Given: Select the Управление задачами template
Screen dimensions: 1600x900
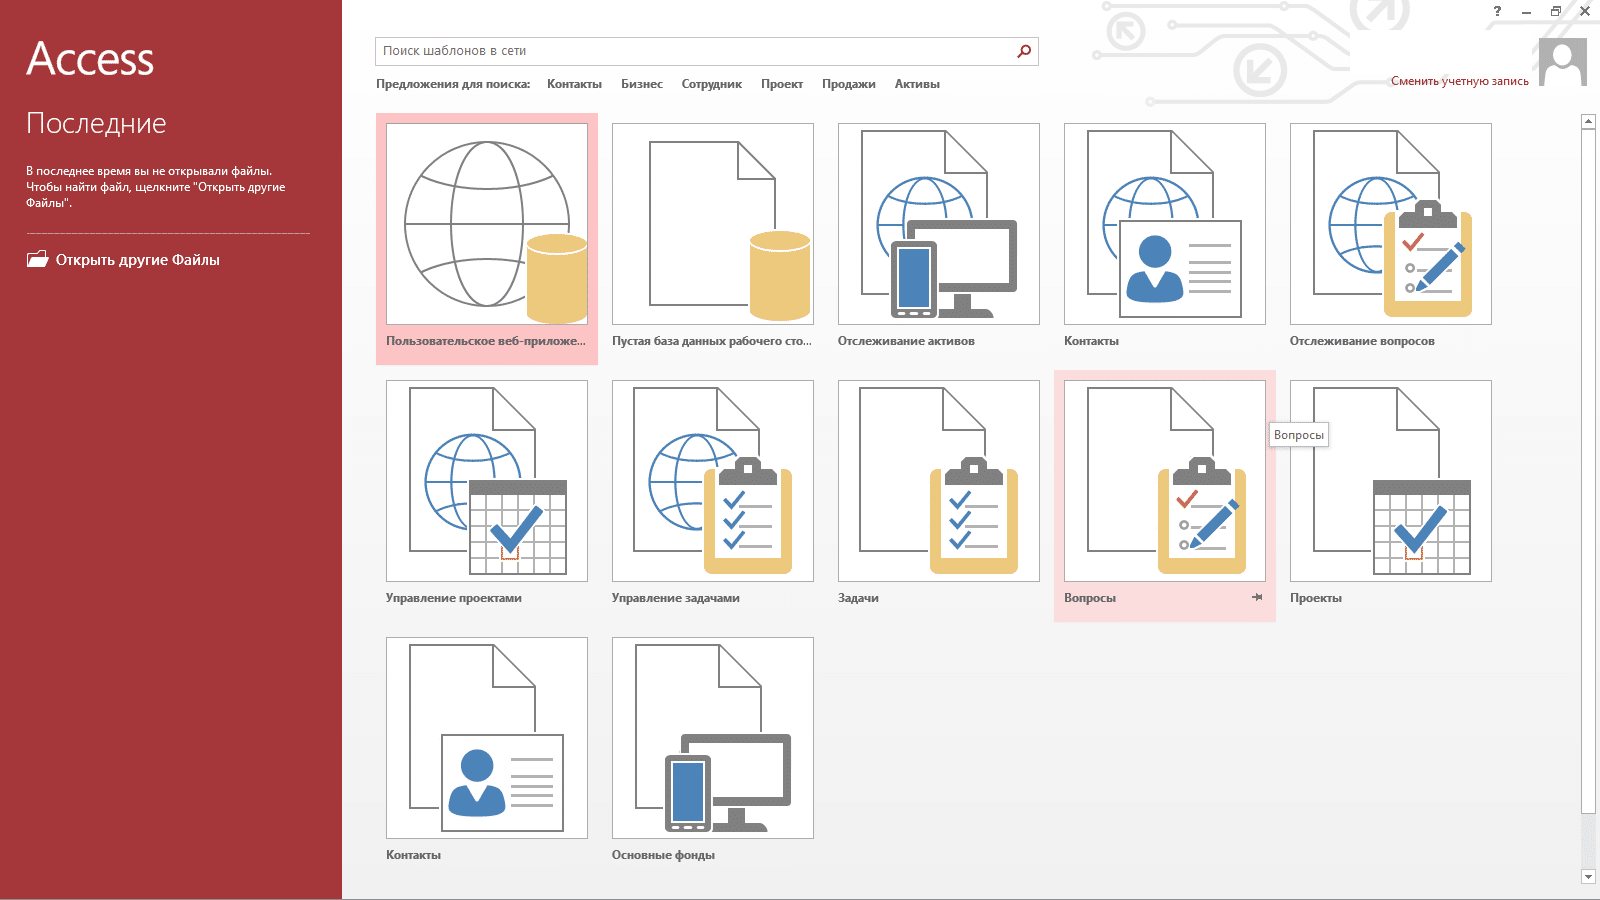Looking at the screenshot, I should [713, 495].
